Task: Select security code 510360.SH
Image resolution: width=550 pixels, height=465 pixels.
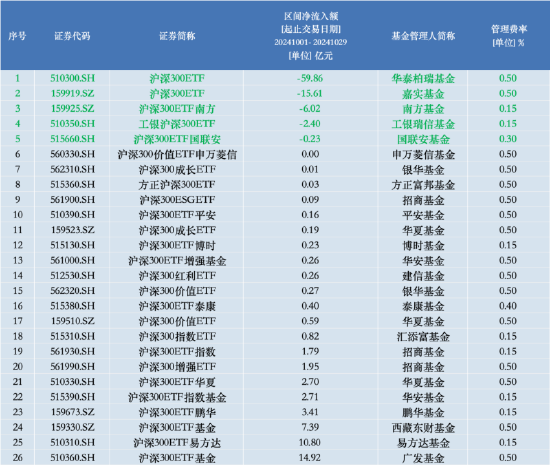Action: coord(73,458)
